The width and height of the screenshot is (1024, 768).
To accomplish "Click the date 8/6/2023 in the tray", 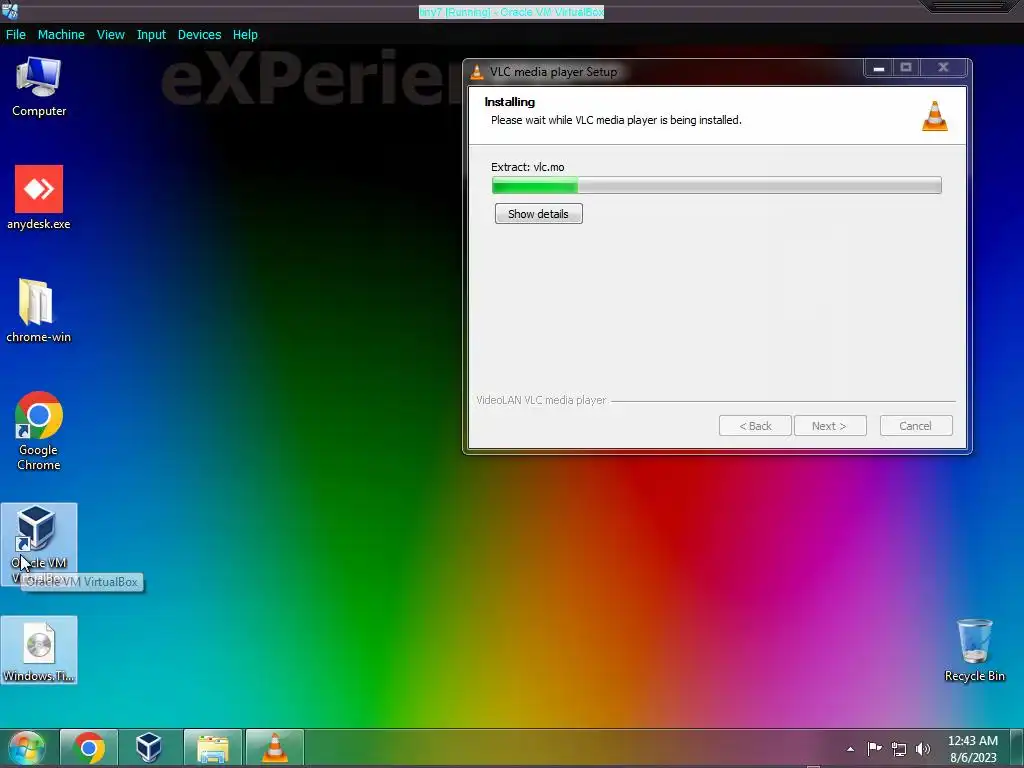I will coord(973,758).
